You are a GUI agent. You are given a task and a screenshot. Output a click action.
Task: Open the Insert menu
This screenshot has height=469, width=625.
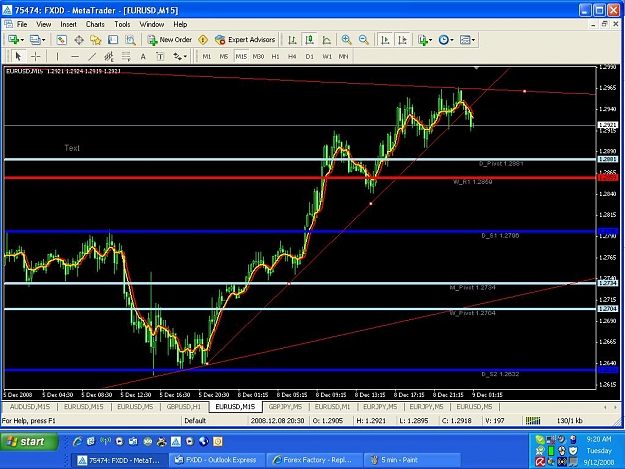[x=68, y=24]
